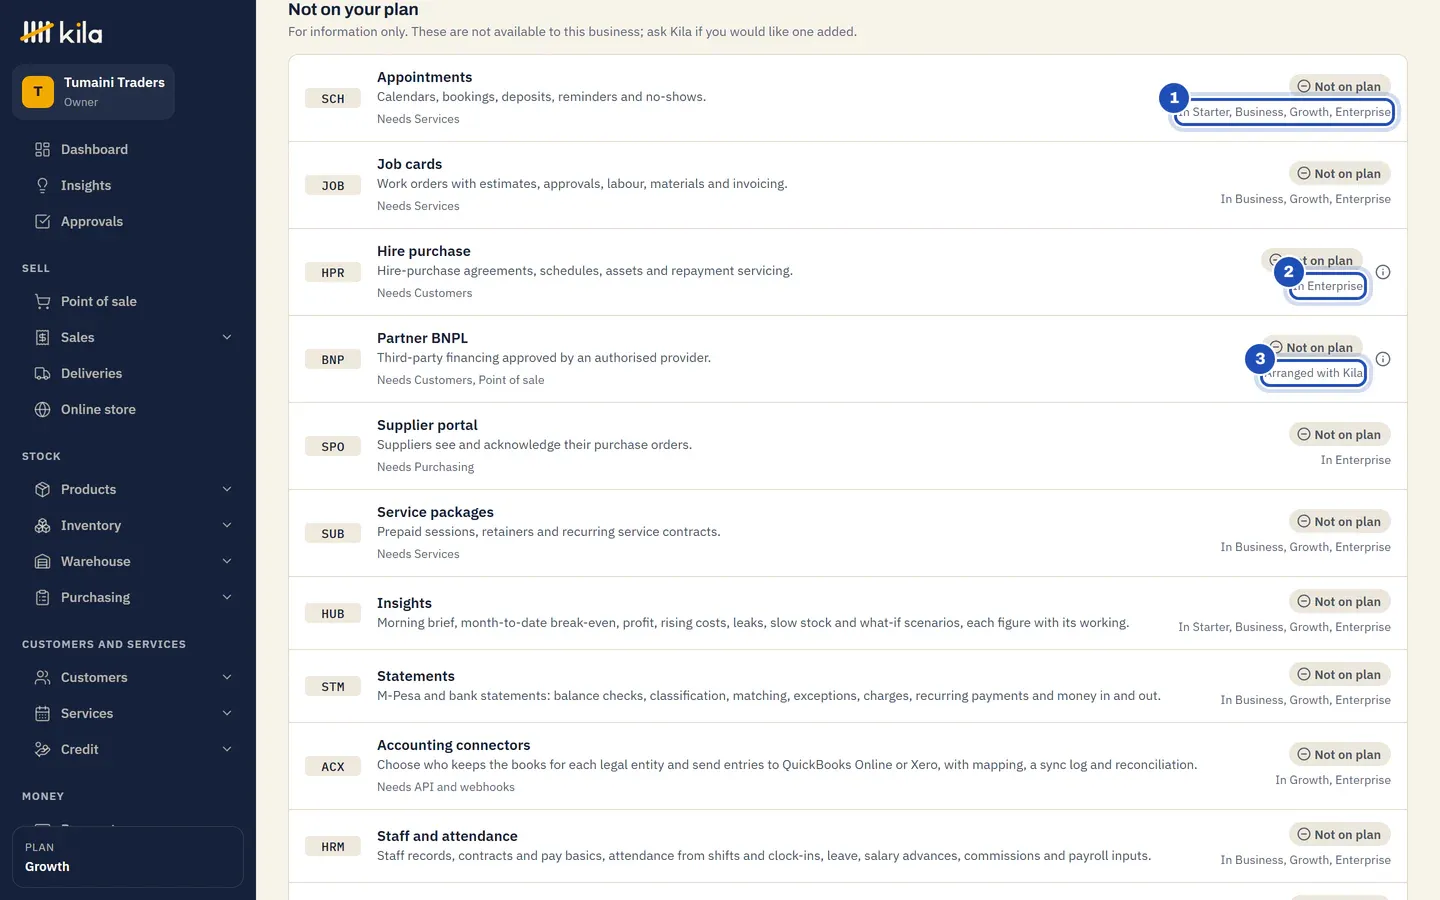Click the Approvals checkbox icon

42,222
